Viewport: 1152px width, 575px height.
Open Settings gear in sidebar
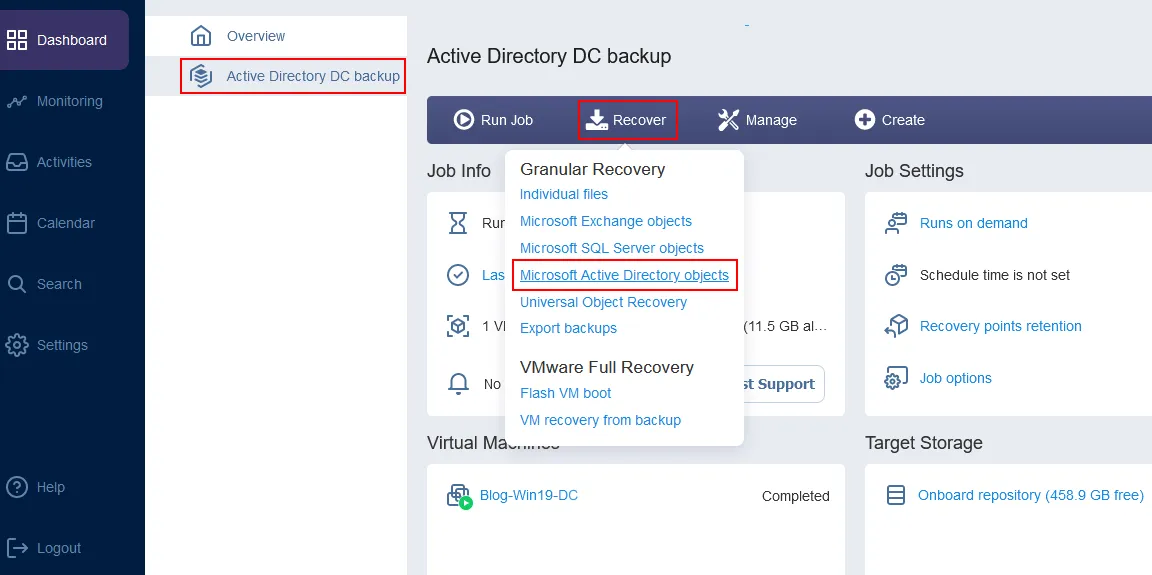click(x=17, y=345)
